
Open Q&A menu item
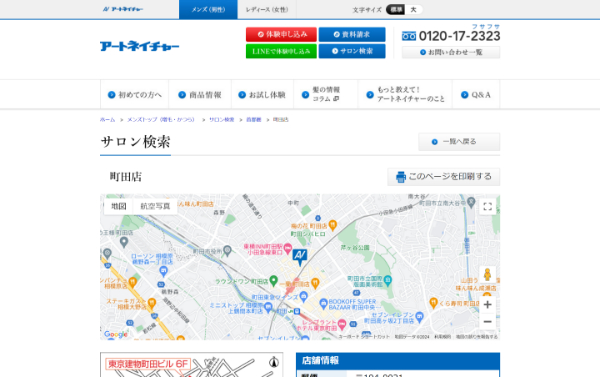pos(476,95)
